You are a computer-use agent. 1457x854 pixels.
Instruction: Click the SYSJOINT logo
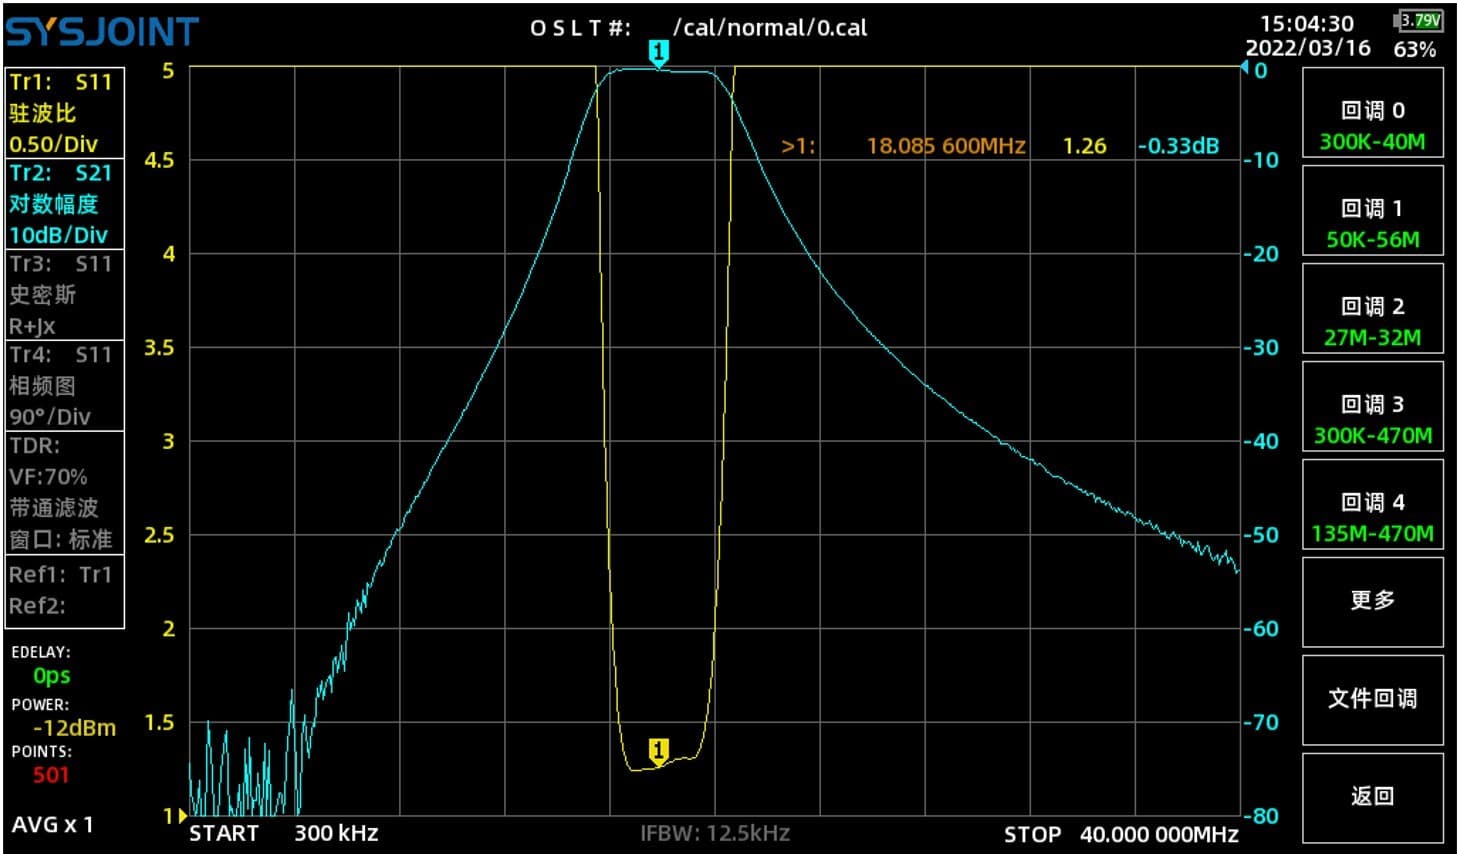103,32
